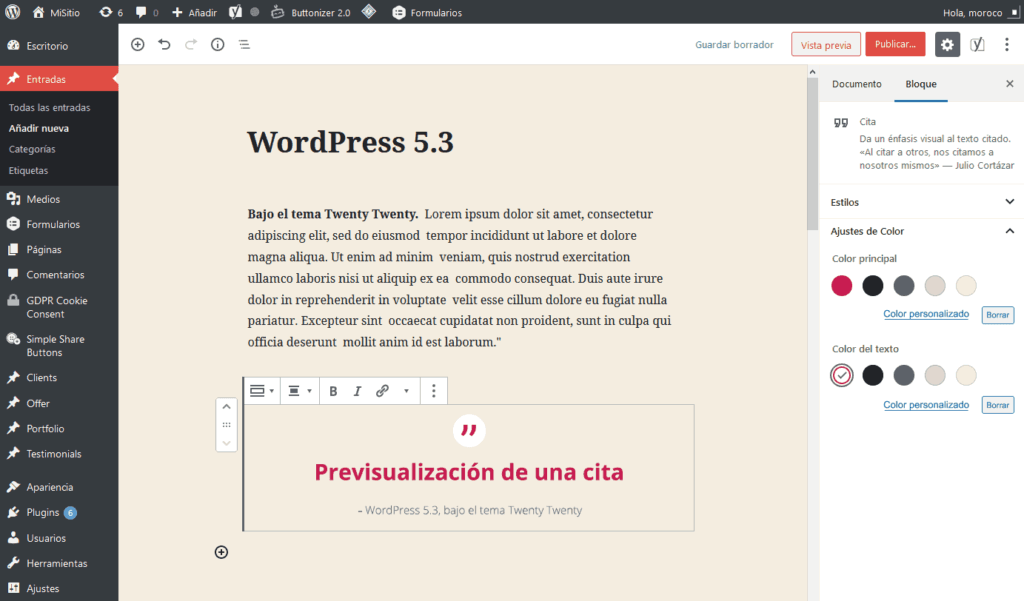This screenshot has height=601, width=1024.
Task: Open the content structure info icon
Action: click(217, 45)
